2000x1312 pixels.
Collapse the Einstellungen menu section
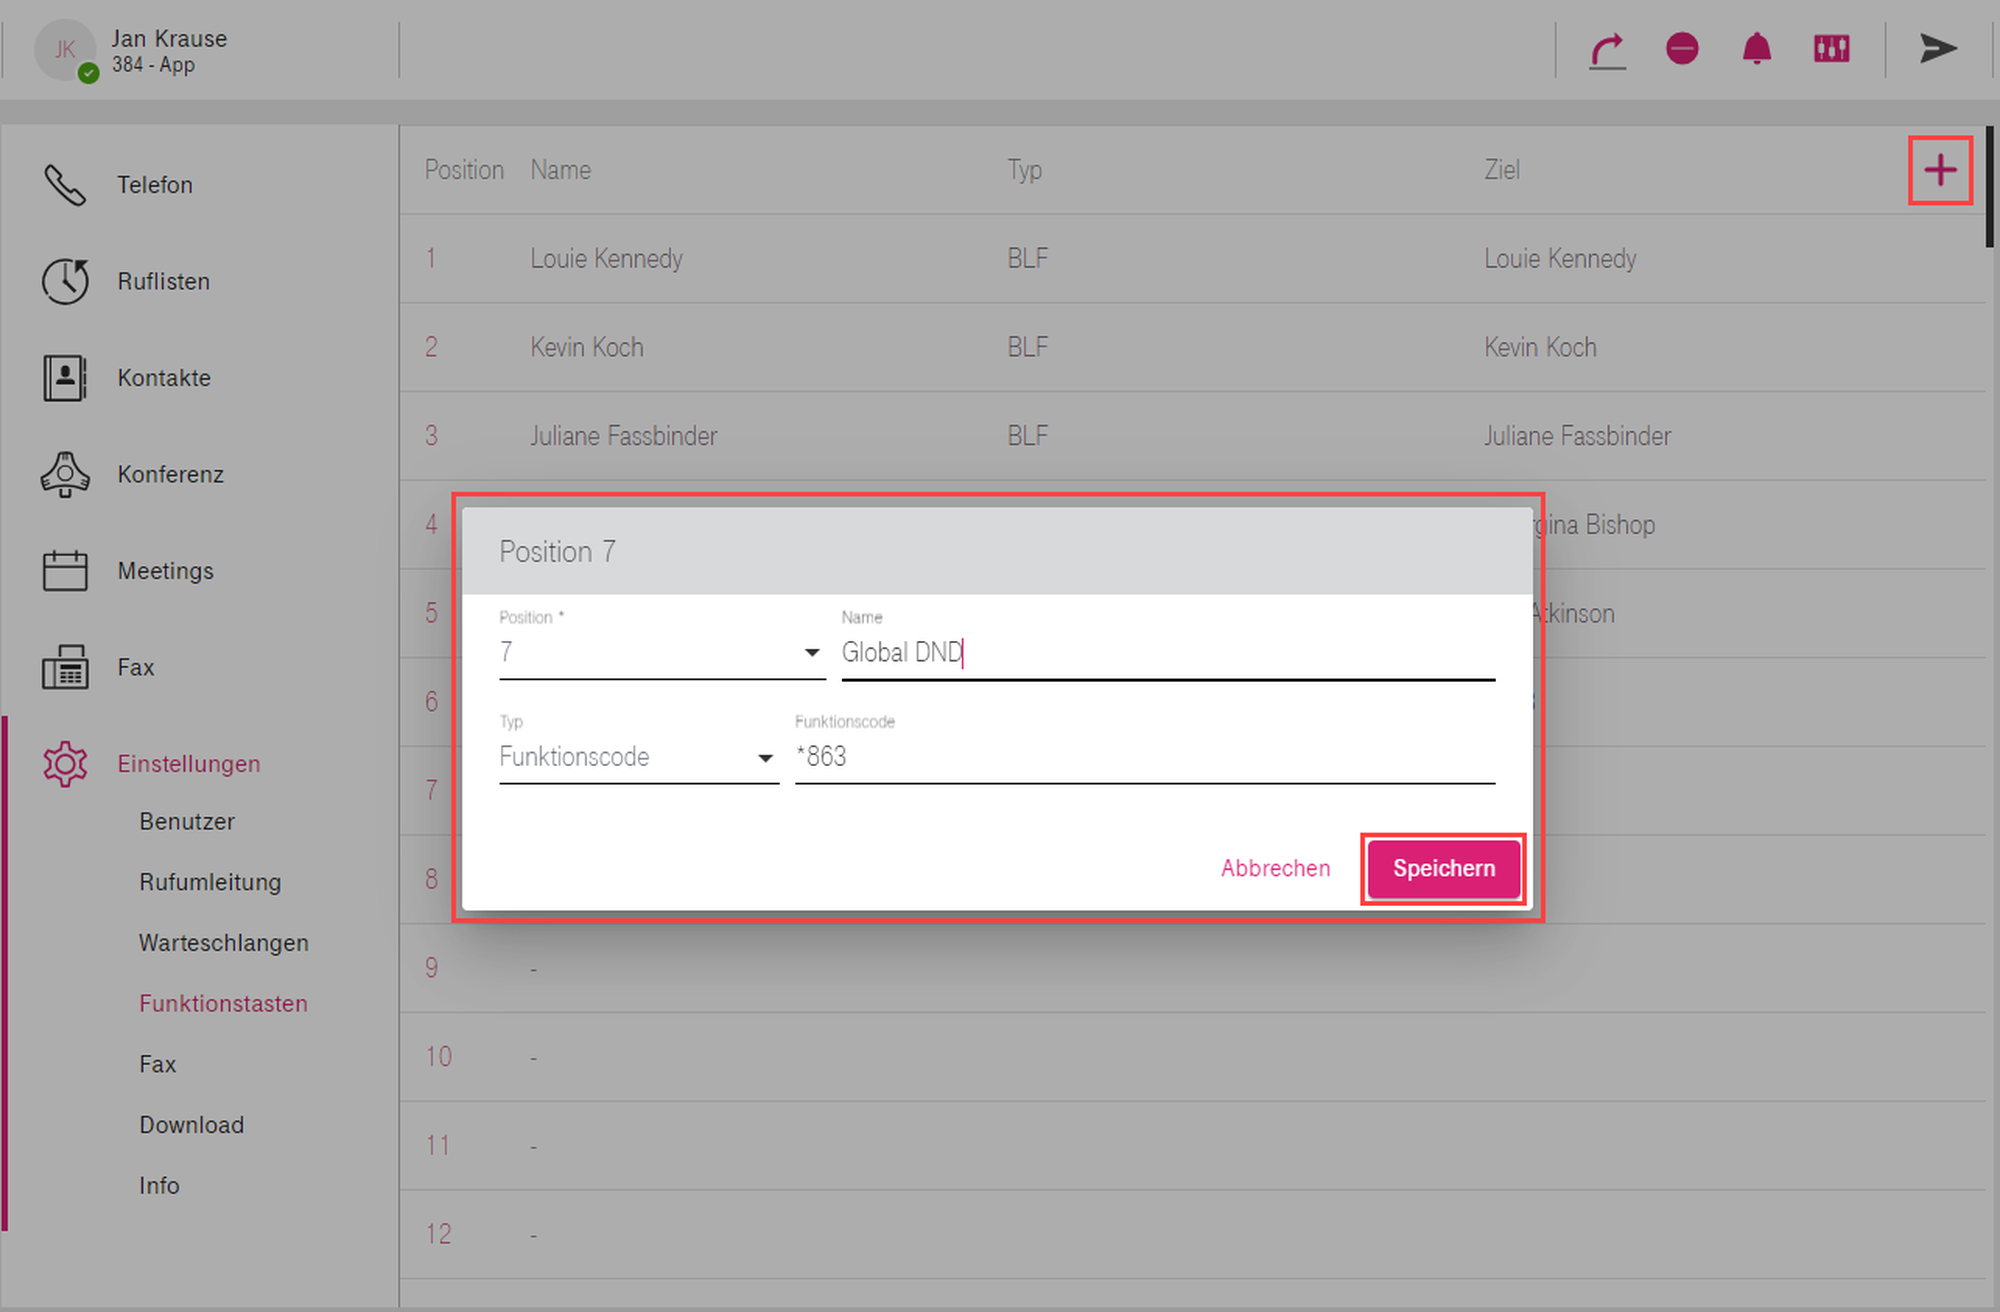point(188,764)
